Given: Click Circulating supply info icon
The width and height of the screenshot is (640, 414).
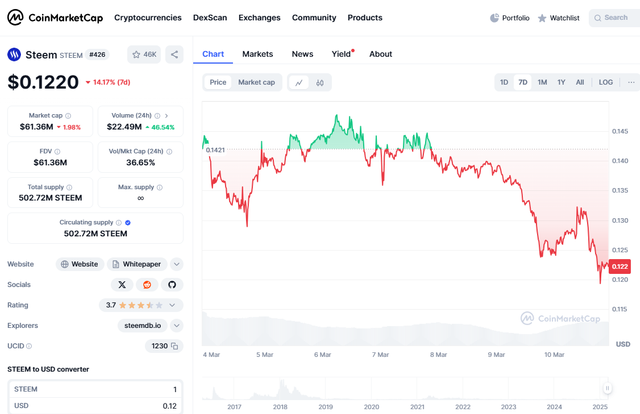Looking at the screenshot, I should click(x=119, y=223).
